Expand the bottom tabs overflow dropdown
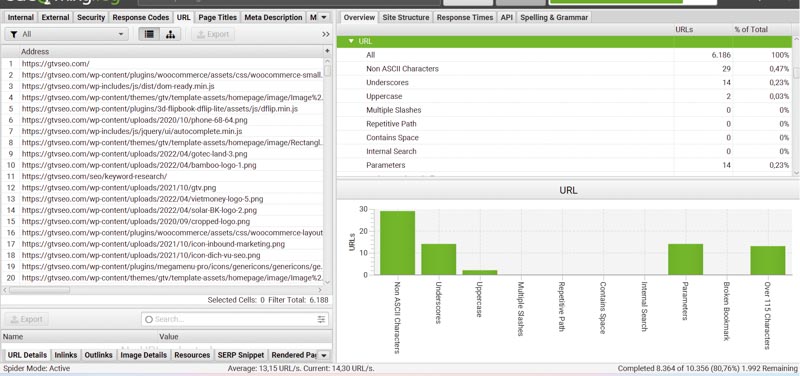The height and width of the screenshot is (376, 800). pyautogui.click(x=323, y=355)
